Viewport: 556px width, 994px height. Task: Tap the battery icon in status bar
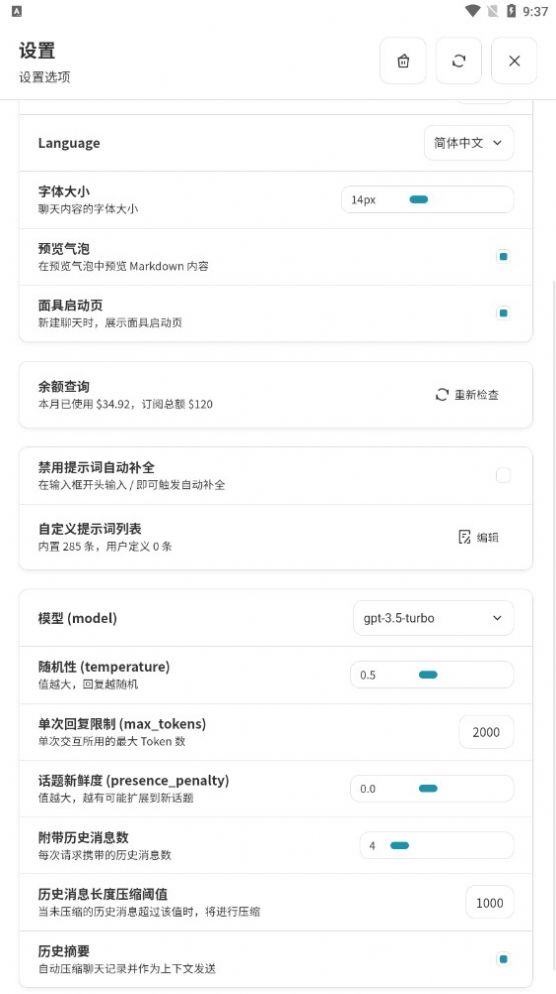click(x=511, y=11)
